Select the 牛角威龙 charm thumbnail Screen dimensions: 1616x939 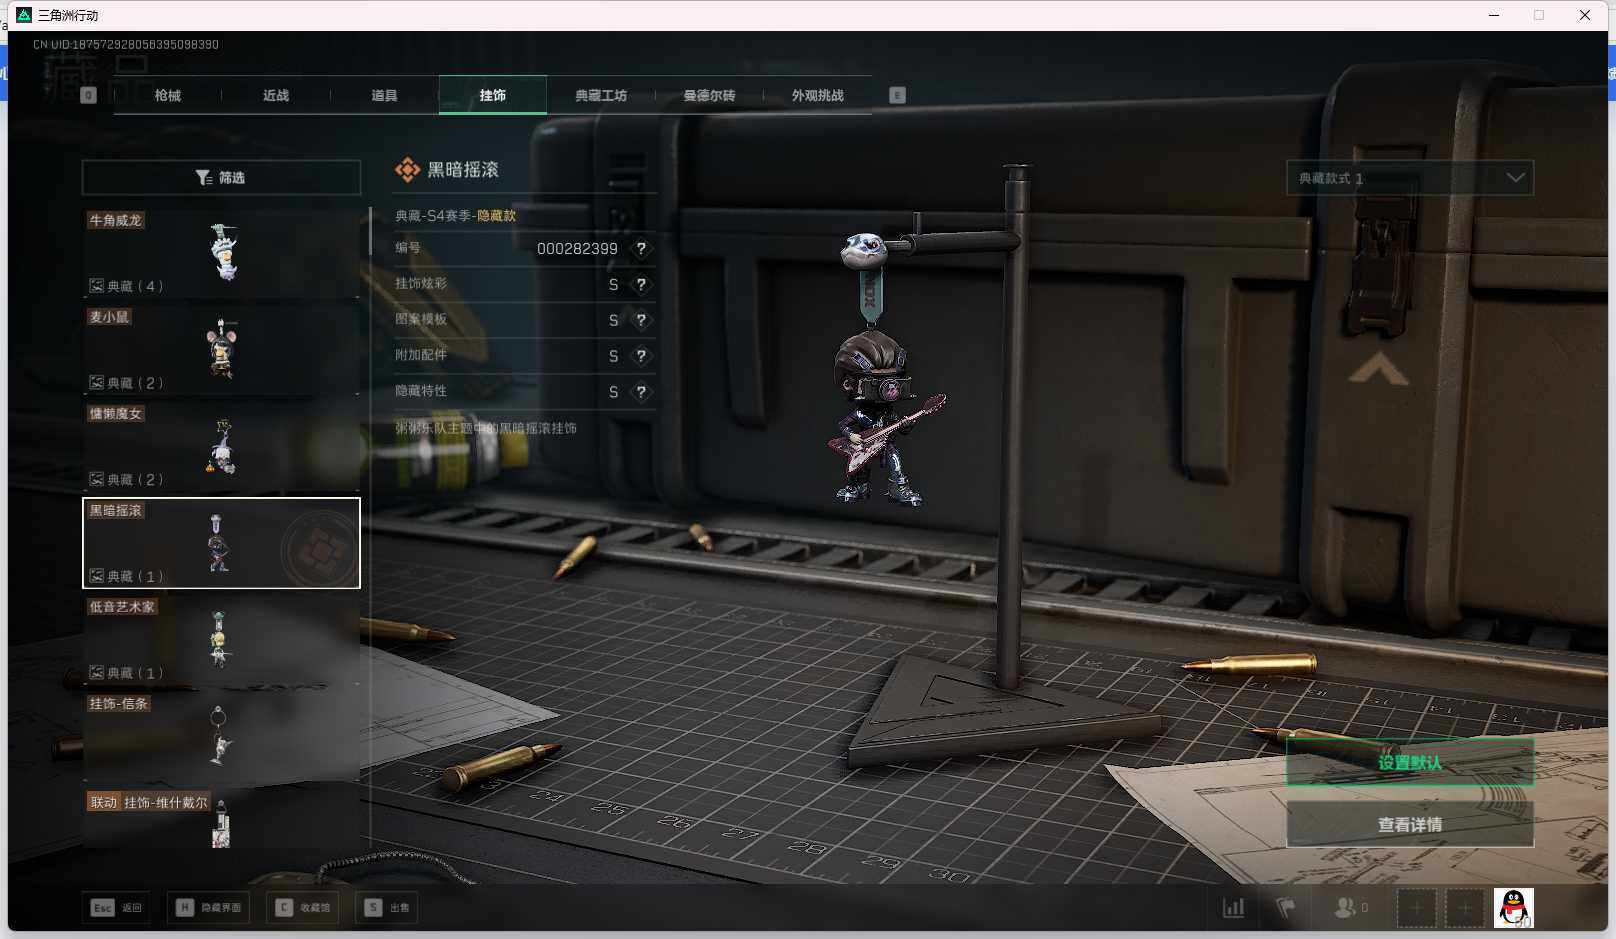[x=221, y=252]
